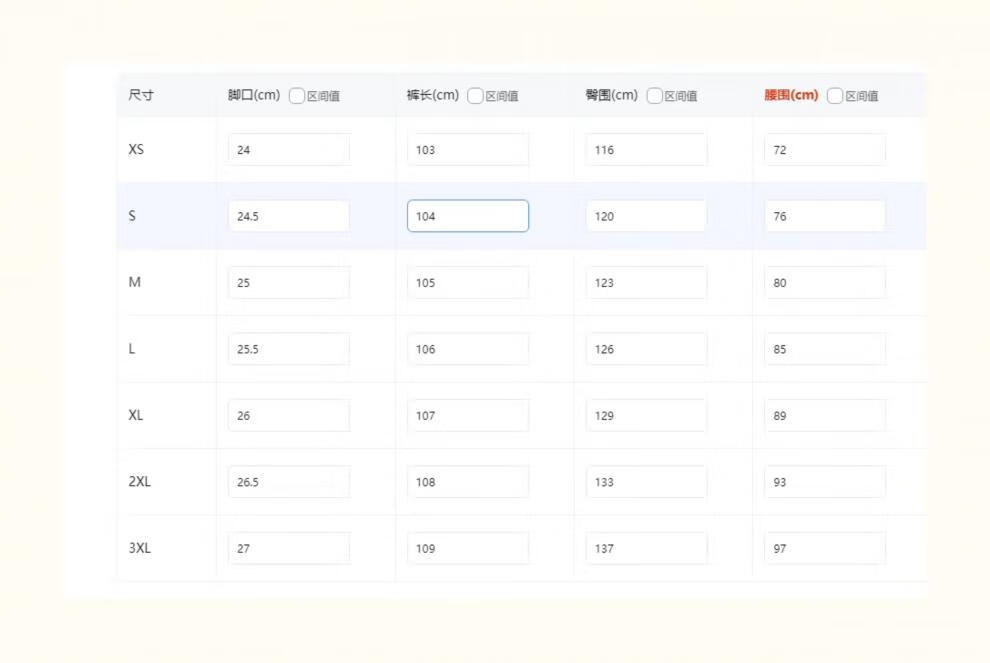Select the 3XL size row label

click(x=140, y=548)
